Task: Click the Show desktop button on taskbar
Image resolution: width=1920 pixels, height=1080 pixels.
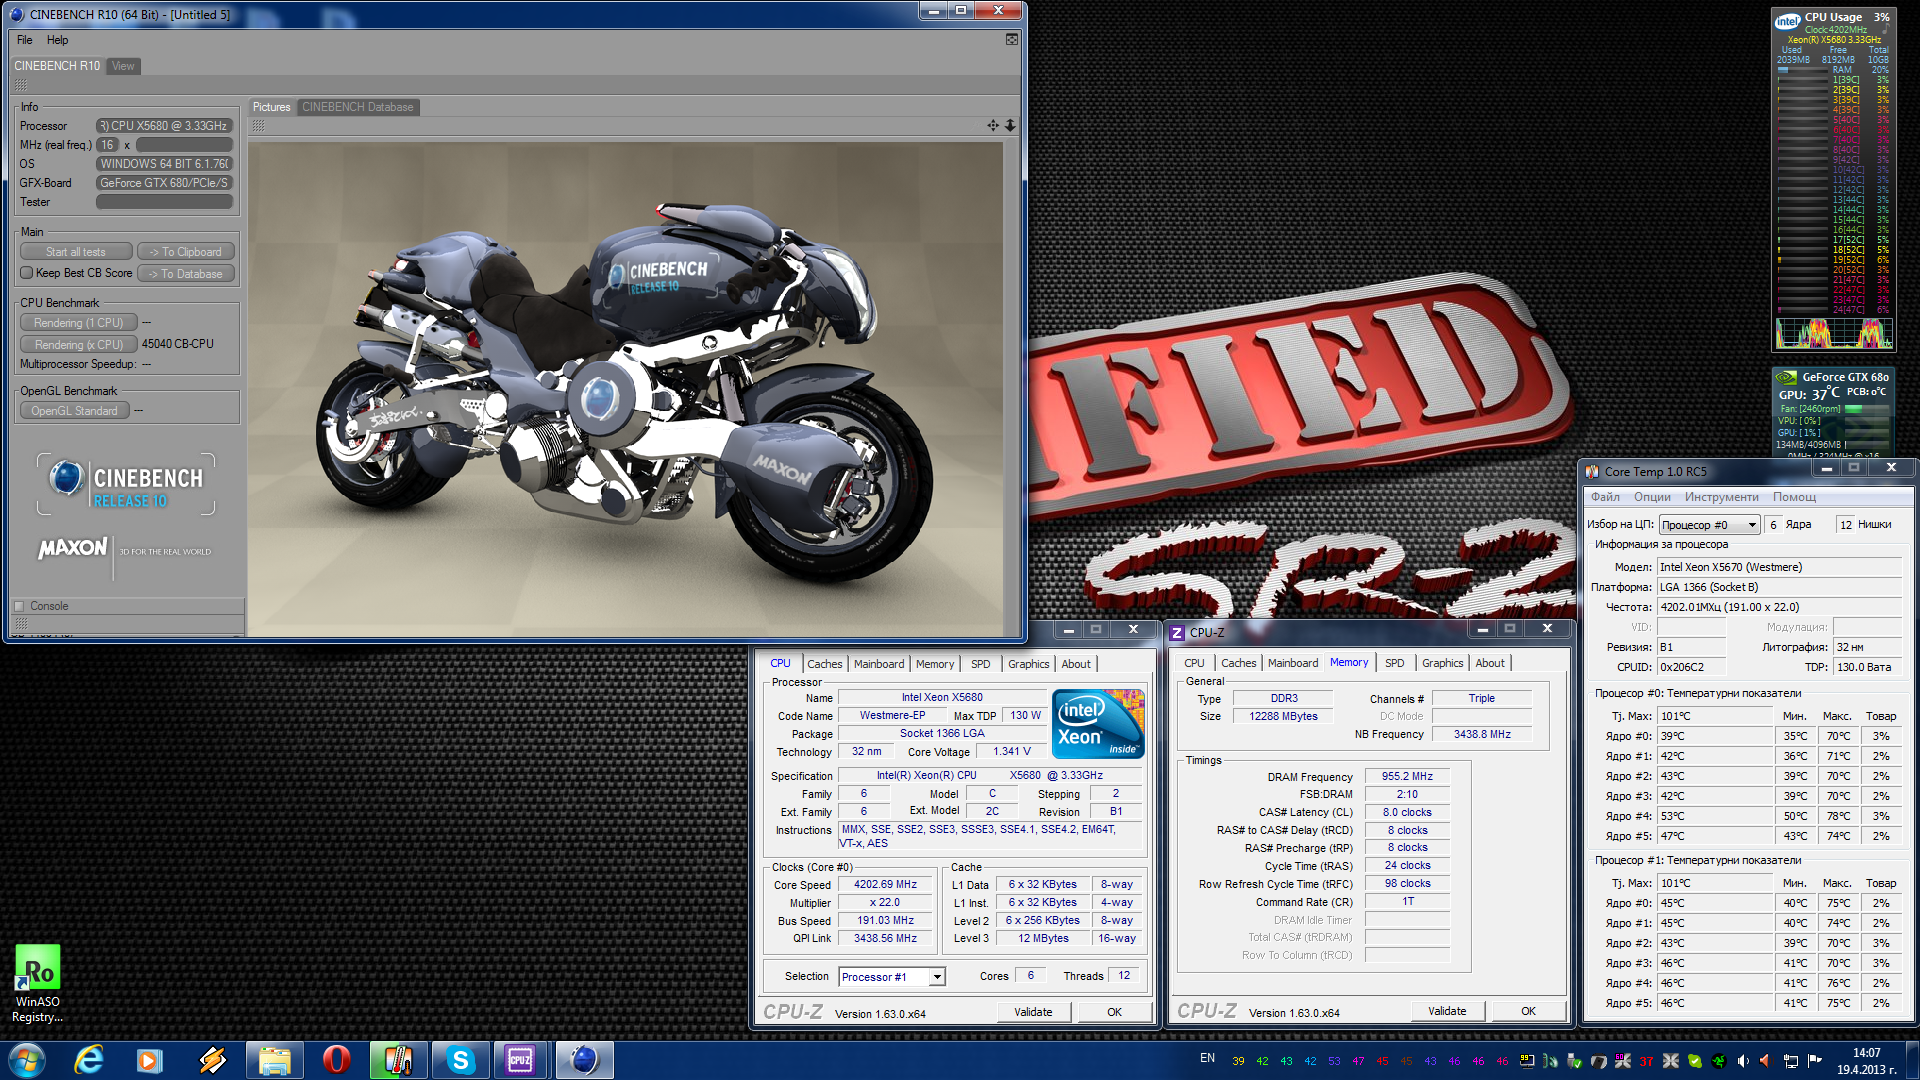Action: tap(1913, 1060)
